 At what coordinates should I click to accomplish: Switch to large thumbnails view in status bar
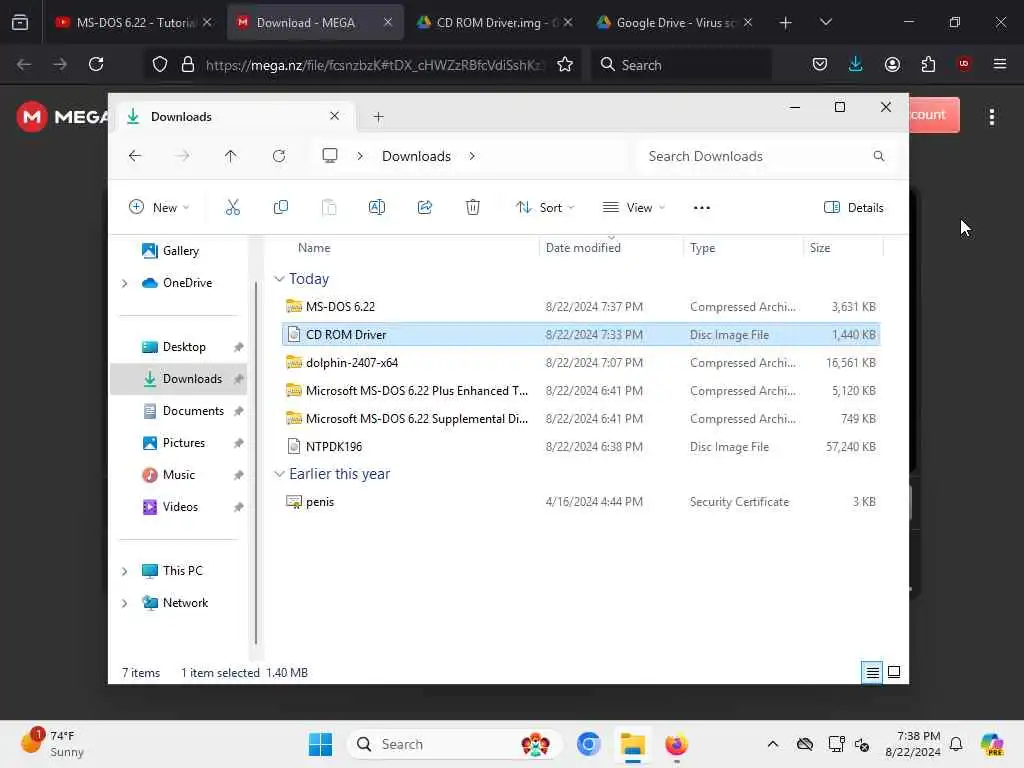point(894,672)
